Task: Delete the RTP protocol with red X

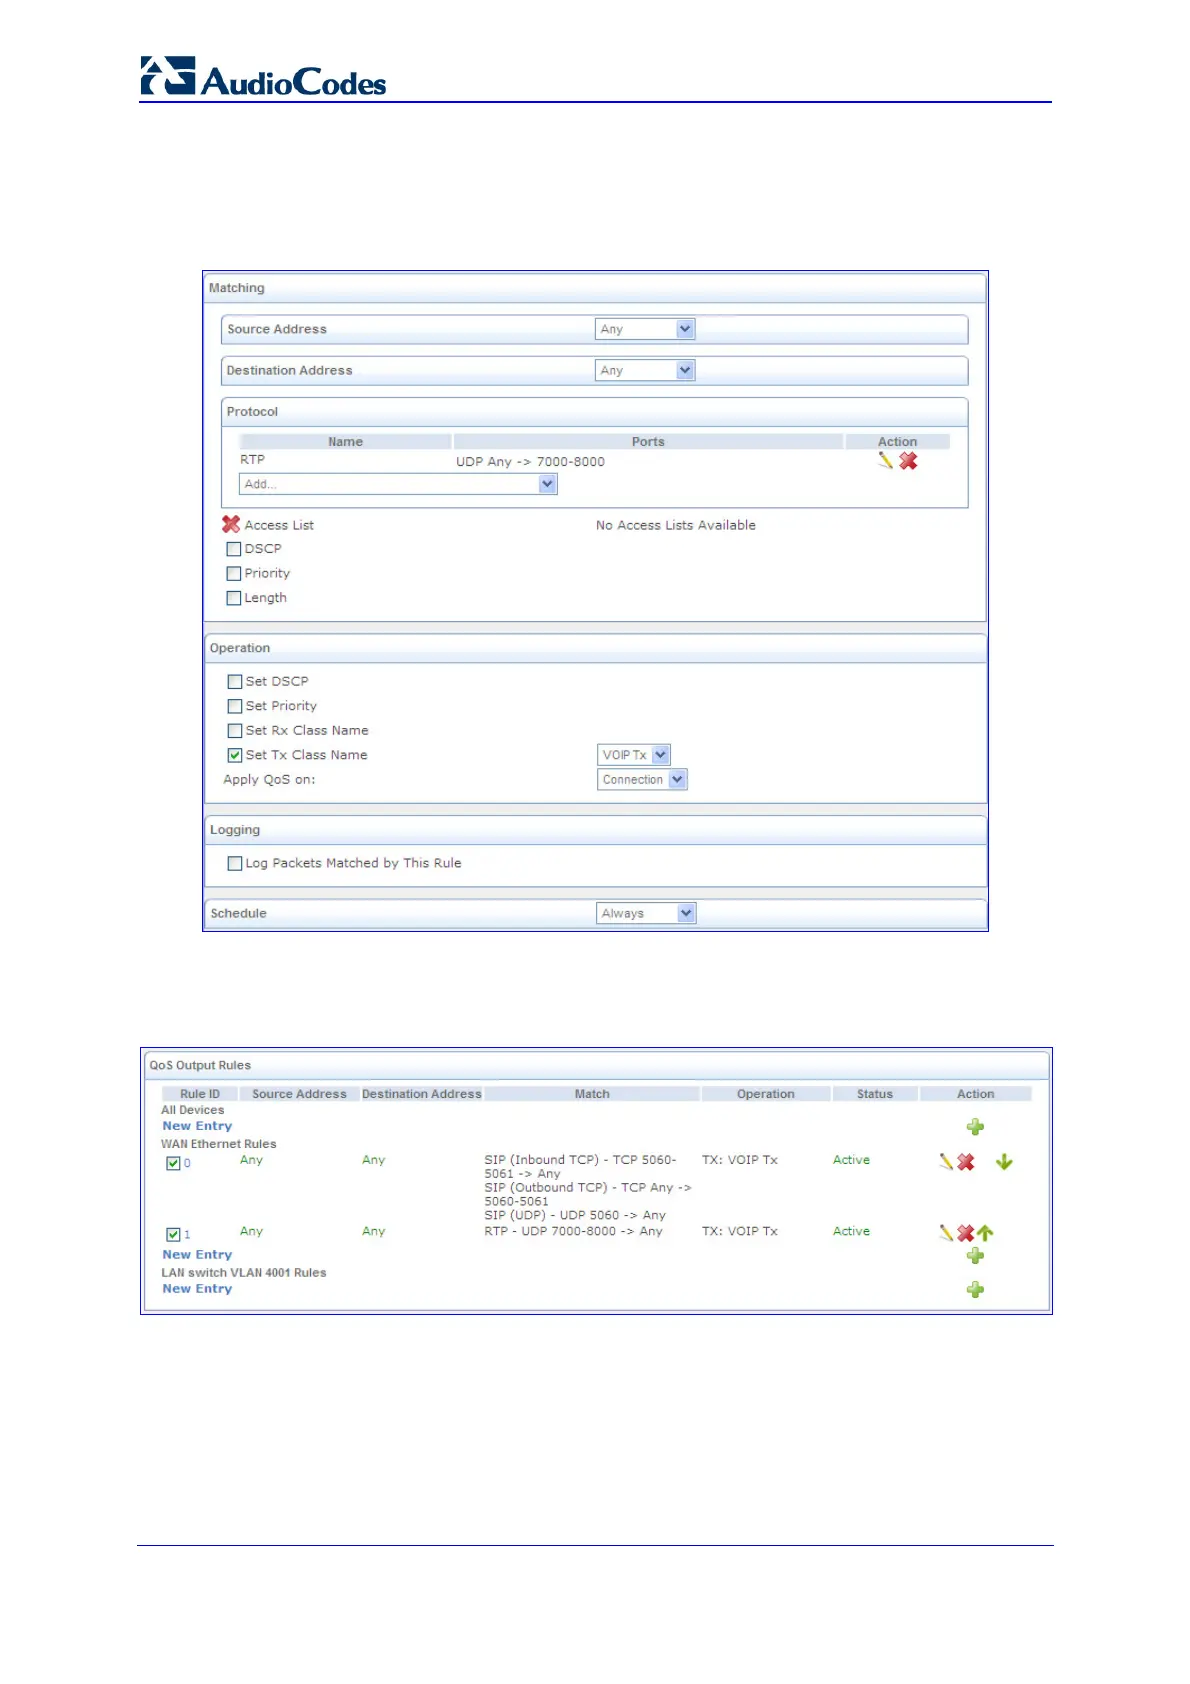Action: pos(908,461)
